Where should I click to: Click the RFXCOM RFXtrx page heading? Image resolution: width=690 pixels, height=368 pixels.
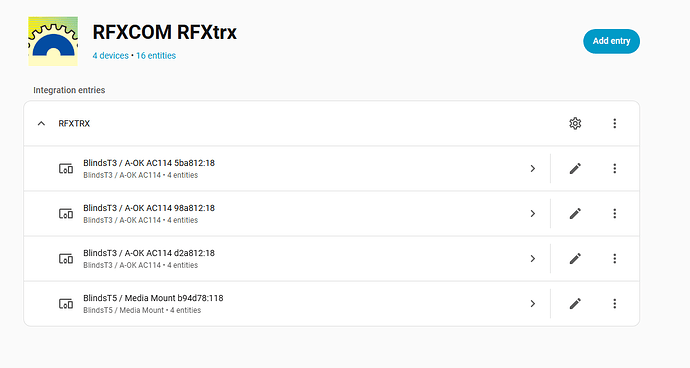(165, 32)
